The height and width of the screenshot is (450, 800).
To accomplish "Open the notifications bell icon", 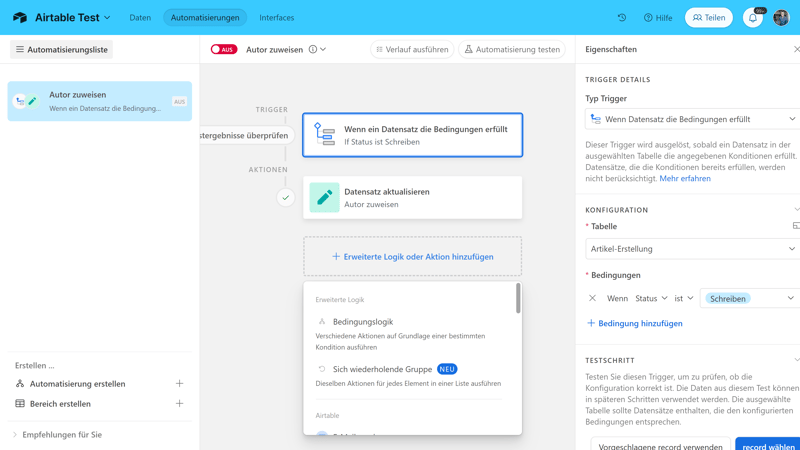I will coord(753,17).
